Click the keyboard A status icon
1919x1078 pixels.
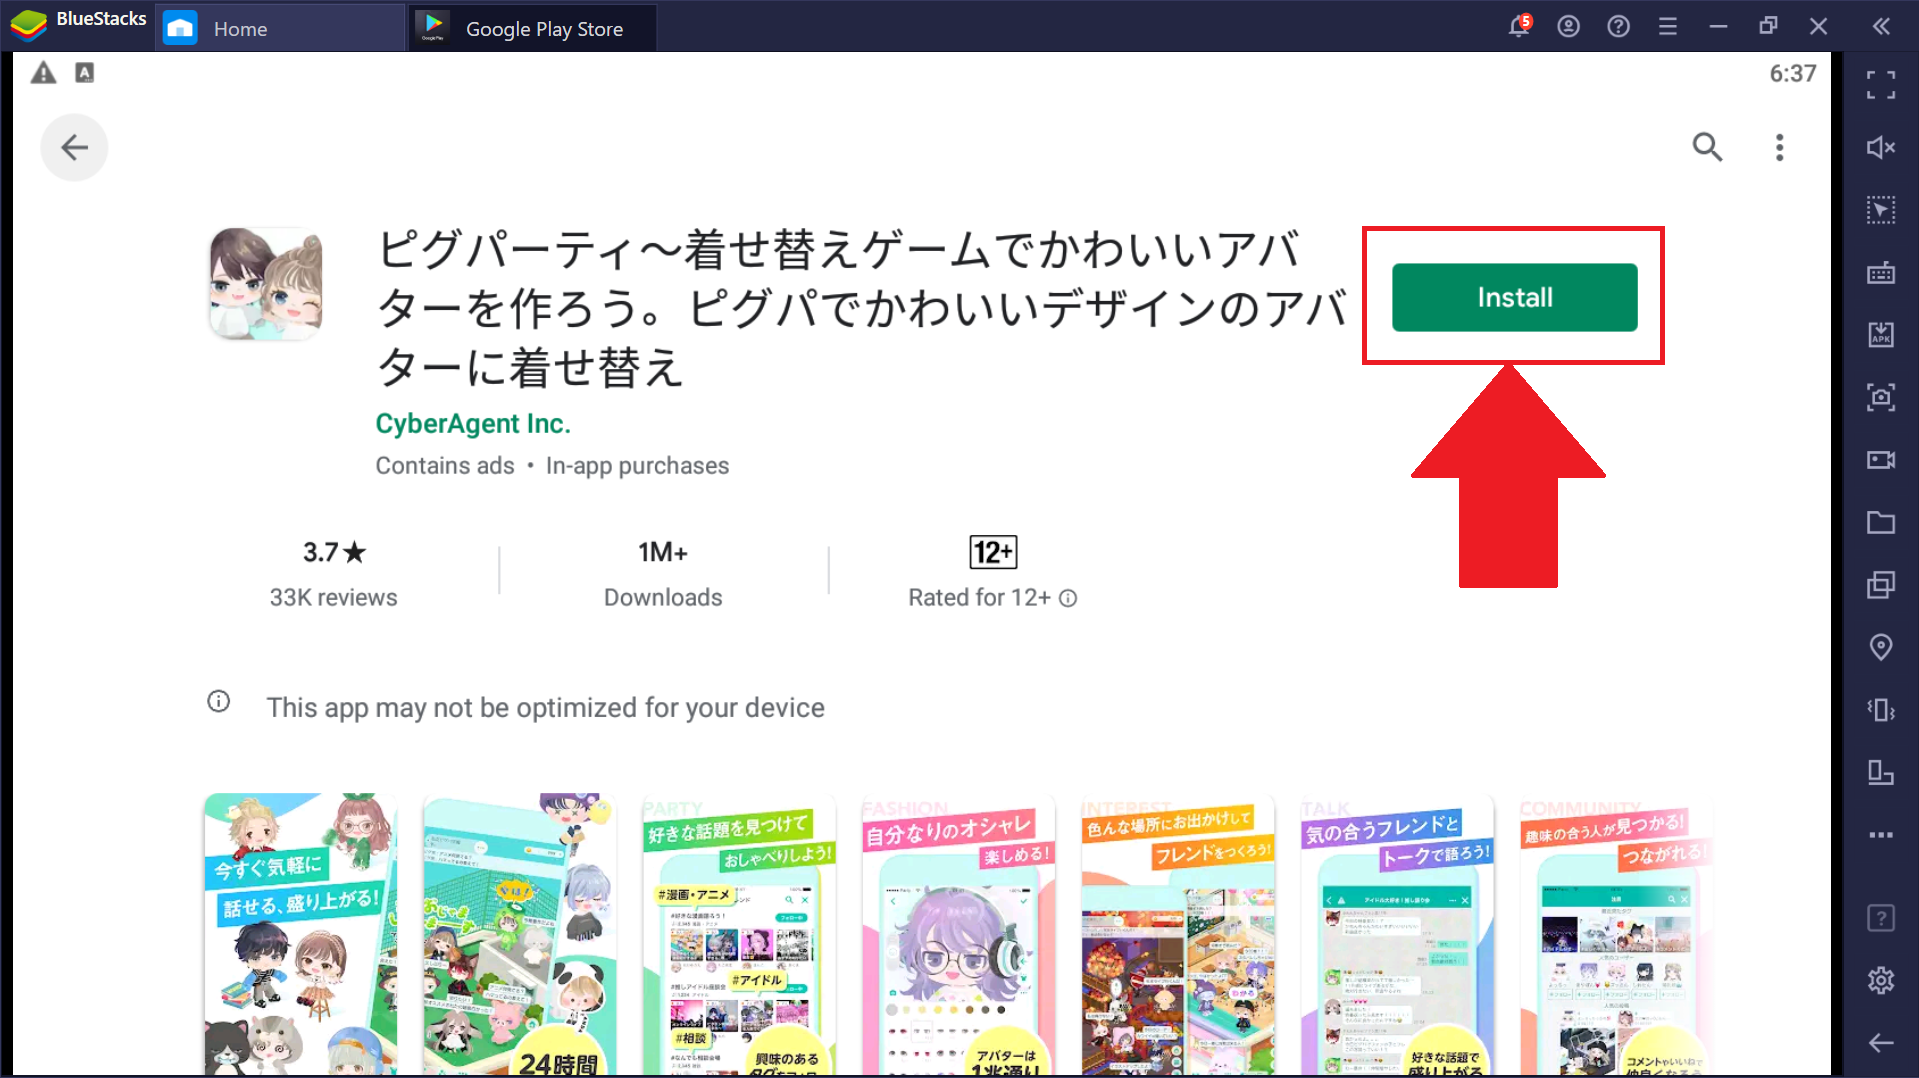(85, 73)
